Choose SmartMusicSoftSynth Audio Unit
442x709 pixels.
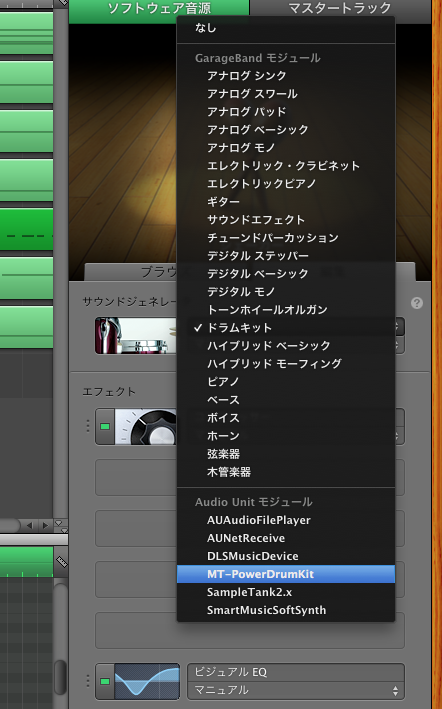coord(286,610)
